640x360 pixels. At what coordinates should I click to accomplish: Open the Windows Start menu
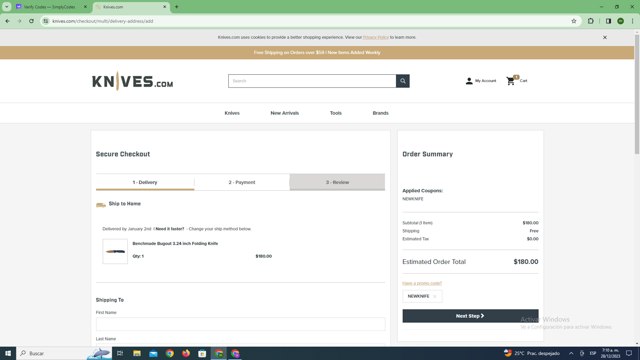(8, 353)
